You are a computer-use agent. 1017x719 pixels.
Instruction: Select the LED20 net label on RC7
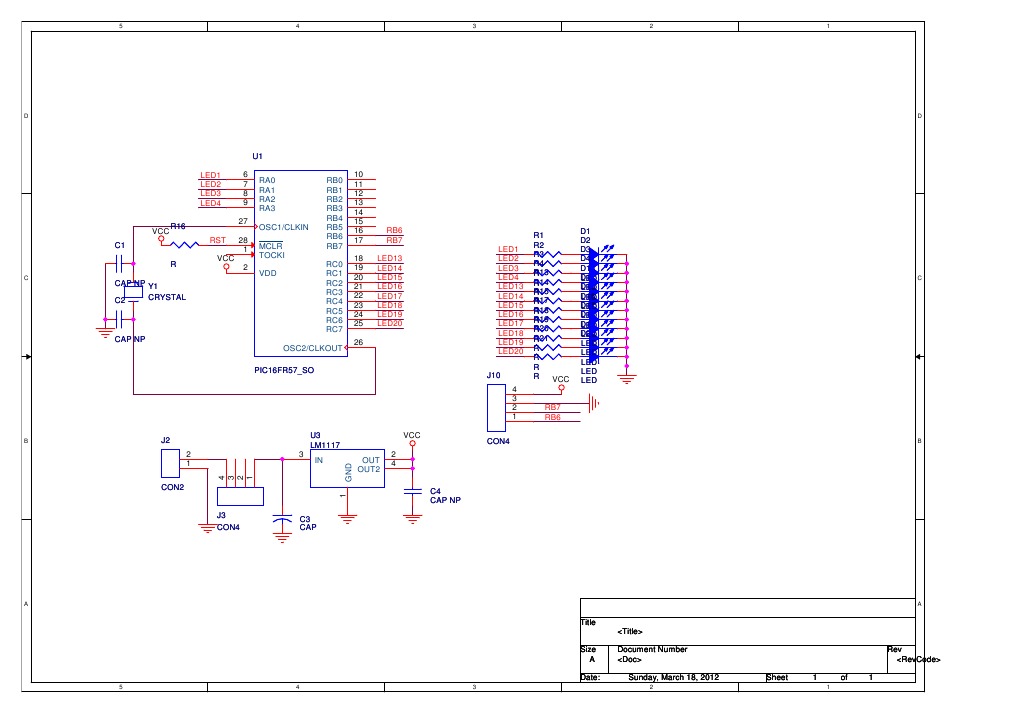tap(392, 323)
